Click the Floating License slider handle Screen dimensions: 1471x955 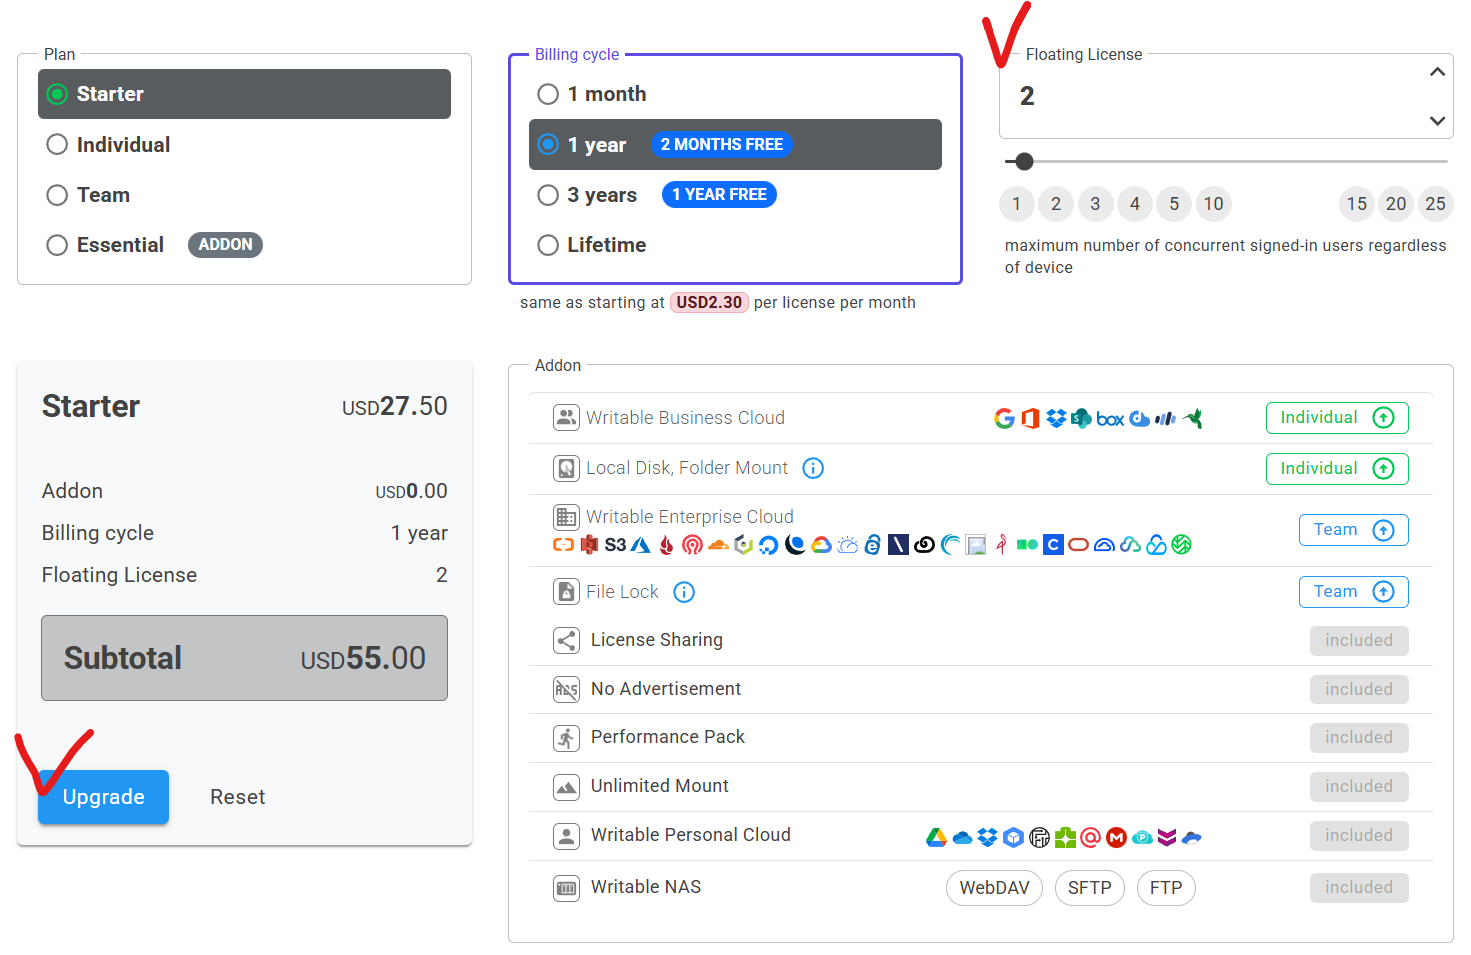pos(1024,161)
